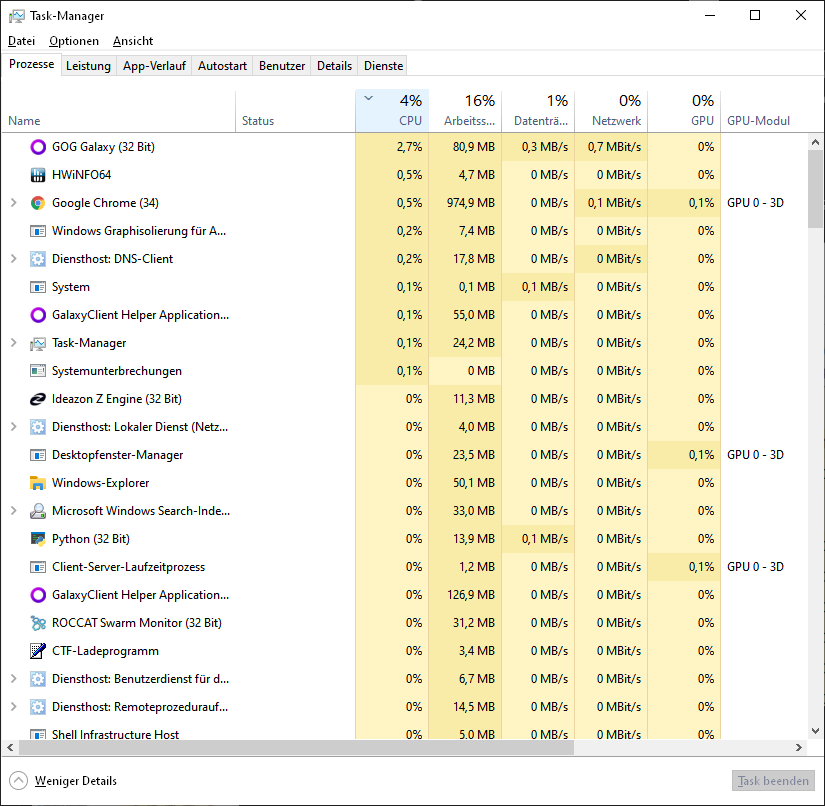Screen dimensions: 825x806
Task: Click the vertical scrollbar up arrow
Action: pos(816,142)
